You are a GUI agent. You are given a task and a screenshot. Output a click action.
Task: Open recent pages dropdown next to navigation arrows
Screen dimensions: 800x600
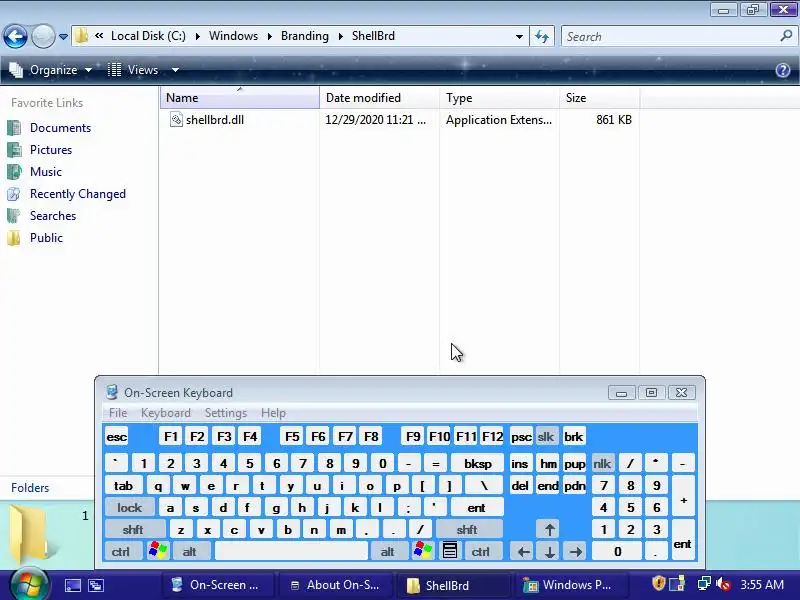click(x=63, y=37)
